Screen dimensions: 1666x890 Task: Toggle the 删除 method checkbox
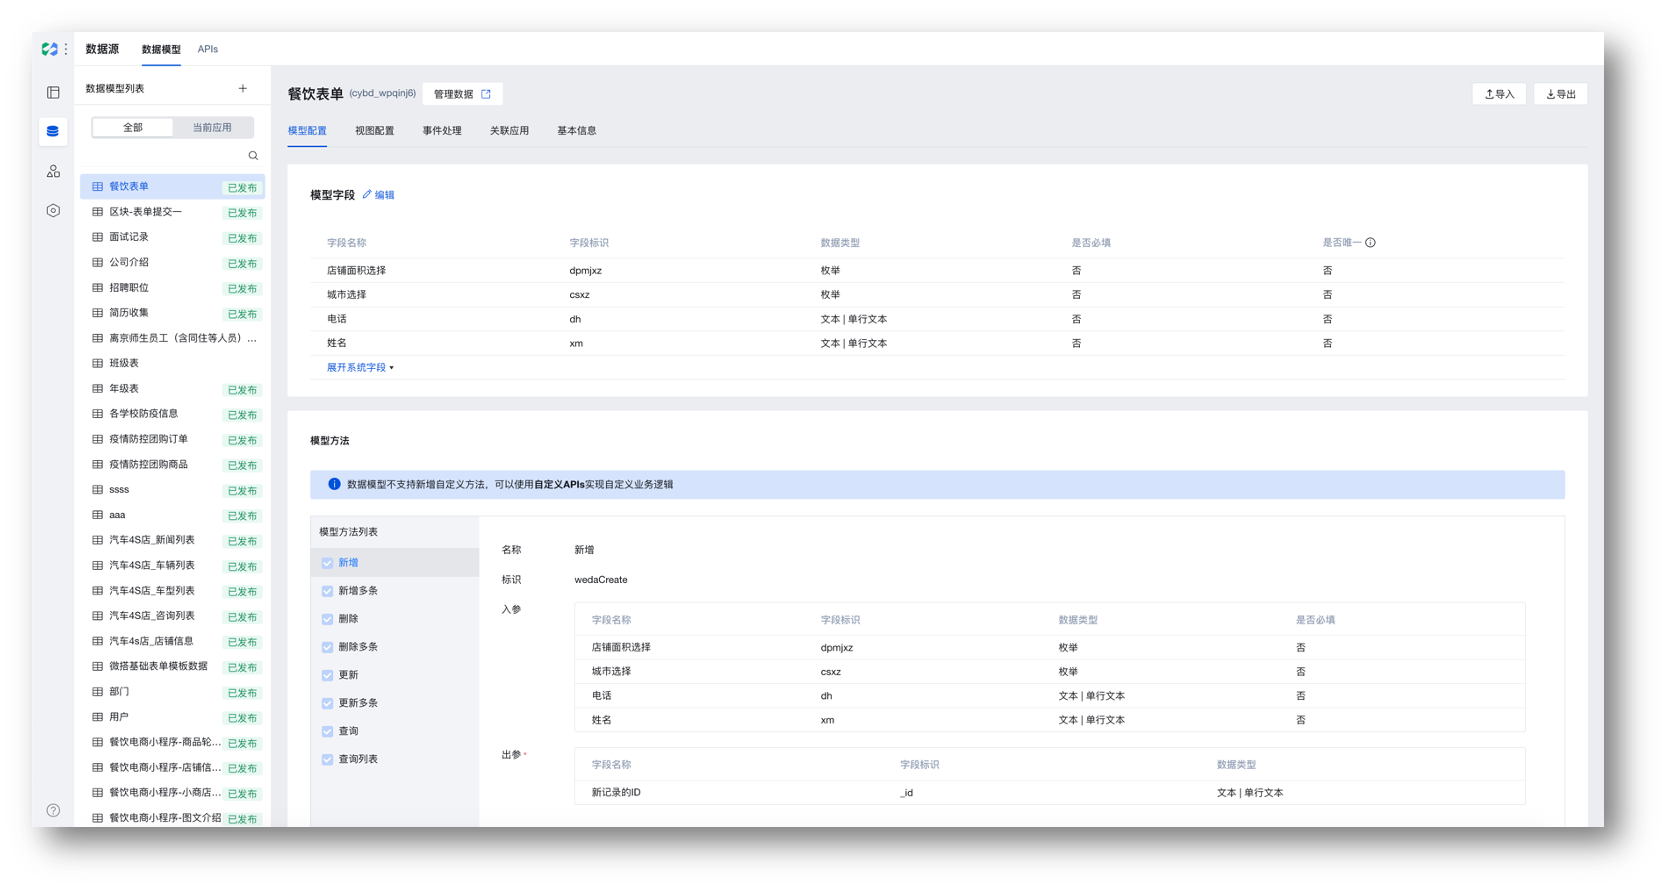tap(327, 619)
